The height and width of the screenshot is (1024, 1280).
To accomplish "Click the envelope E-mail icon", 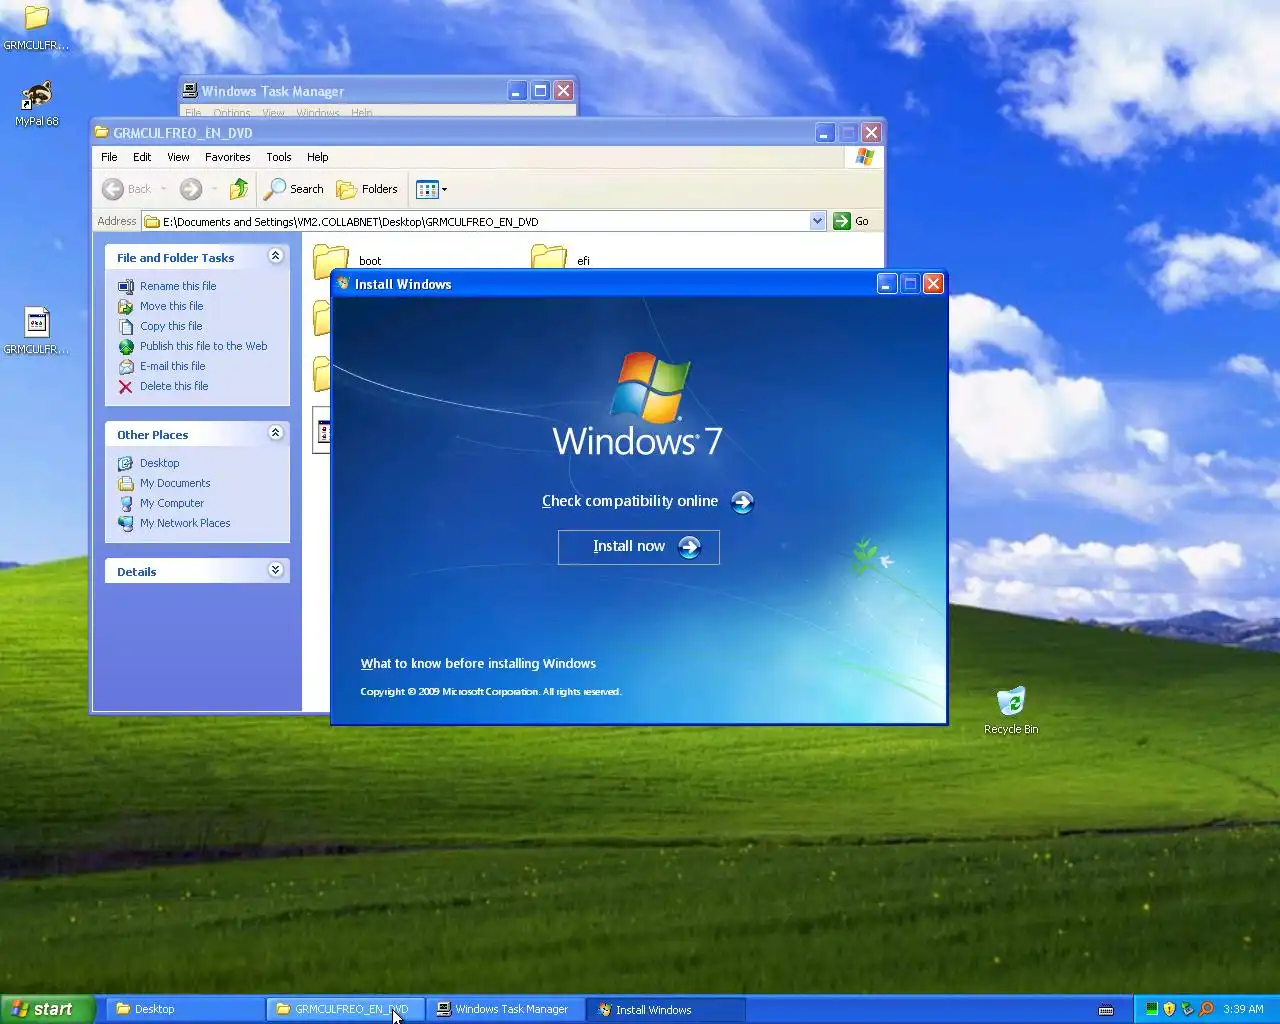I will [126, 367].
